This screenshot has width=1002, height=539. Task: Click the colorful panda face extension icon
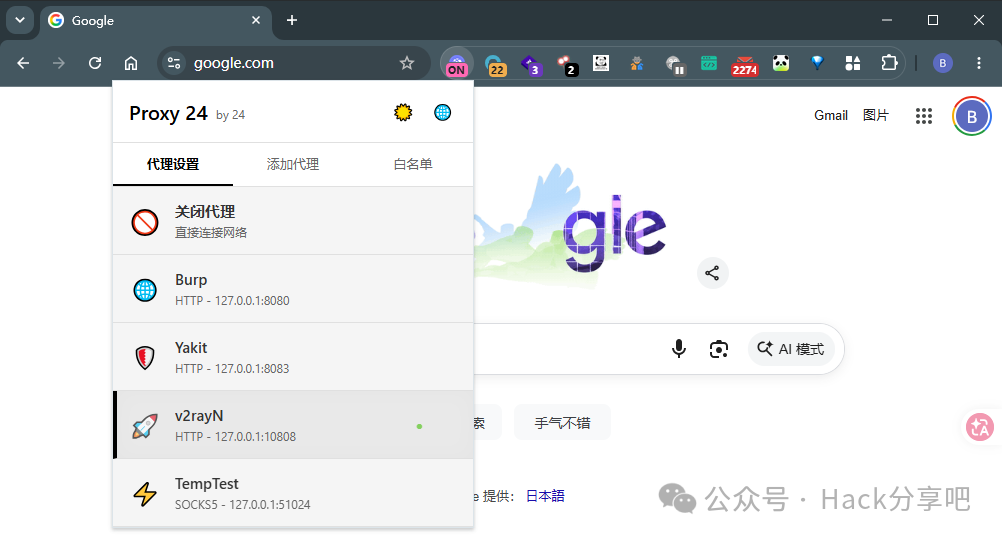point(781,63)
